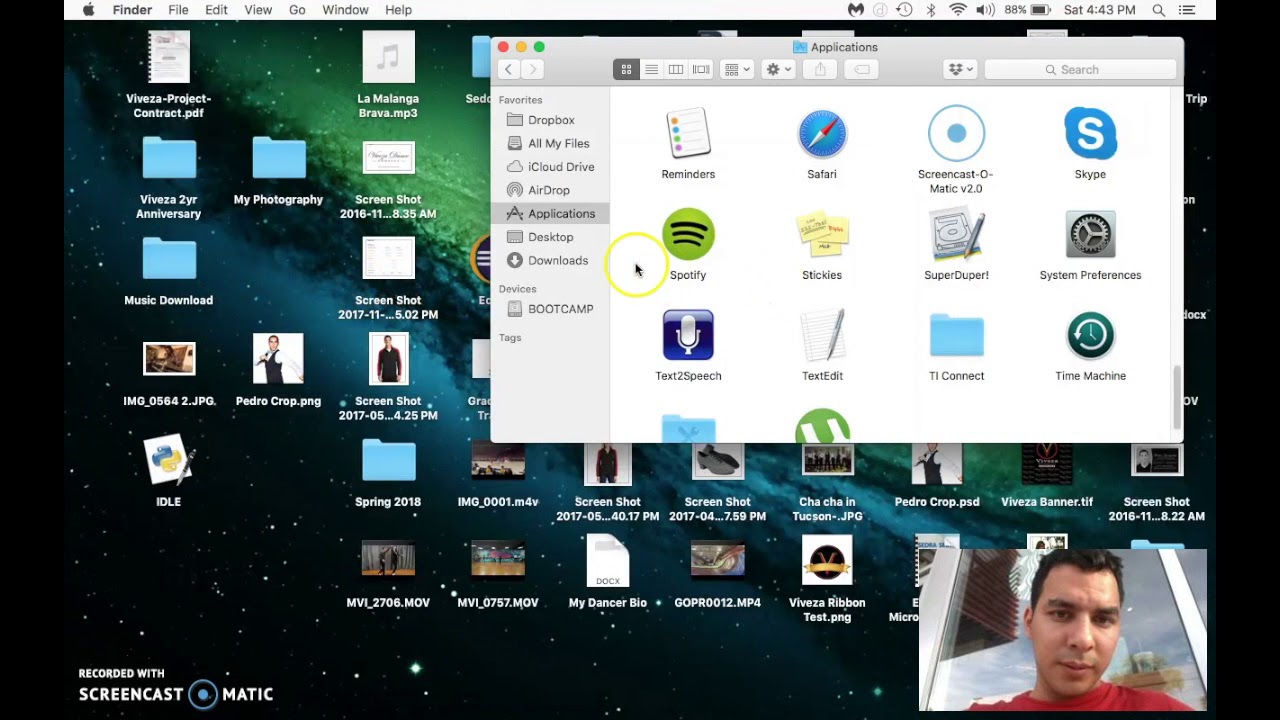Click the Time Machine app icon
The image size is (1280, 720).
click(x=1090, y=335)
